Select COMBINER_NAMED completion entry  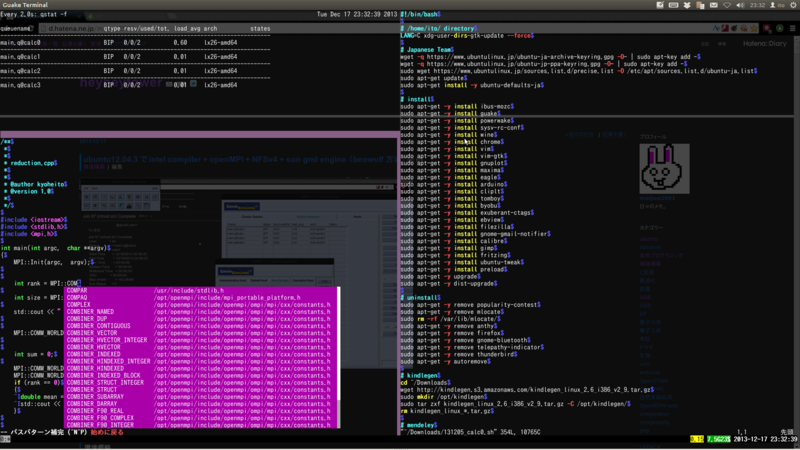[201, 312]
